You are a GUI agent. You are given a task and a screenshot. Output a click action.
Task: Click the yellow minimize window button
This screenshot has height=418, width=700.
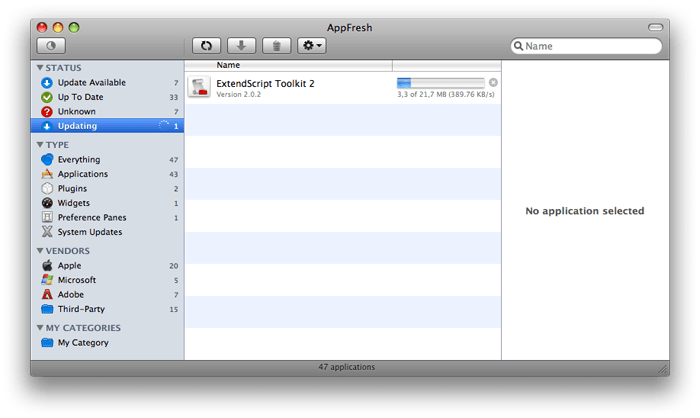tap(58, 28)
